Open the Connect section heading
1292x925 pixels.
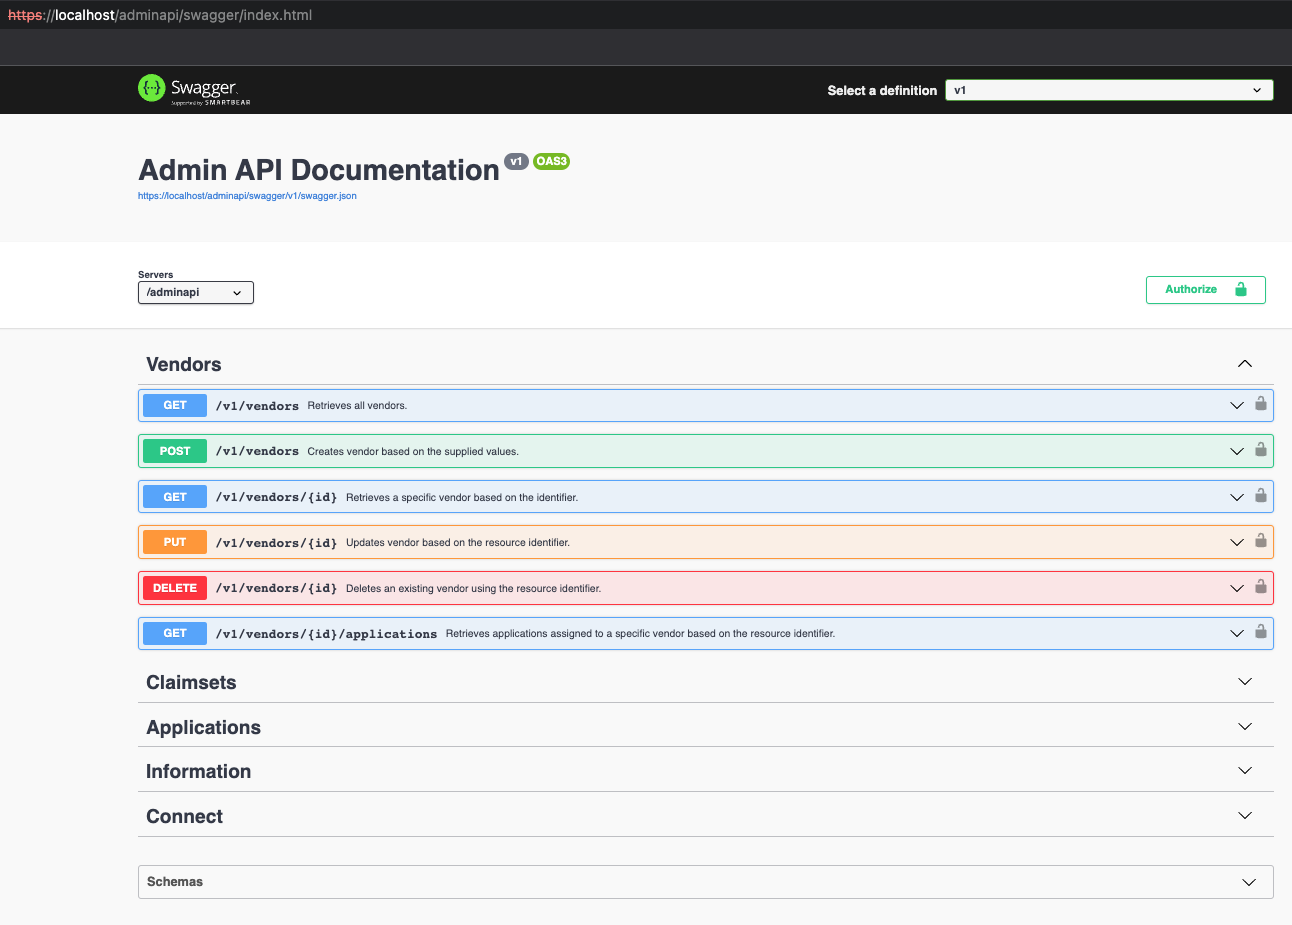[x=184, y=816]
